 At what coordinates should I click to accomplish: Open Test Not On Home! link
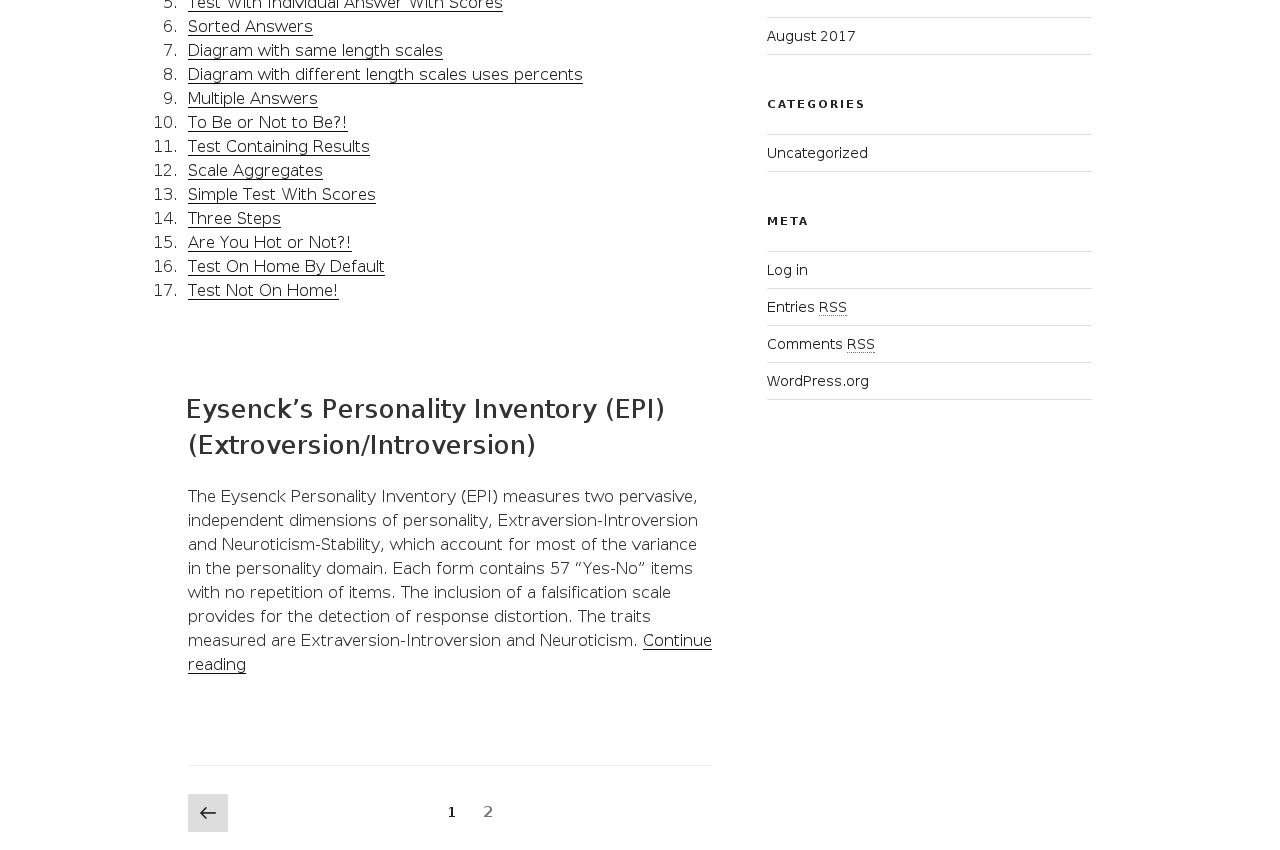click(263, 290)
